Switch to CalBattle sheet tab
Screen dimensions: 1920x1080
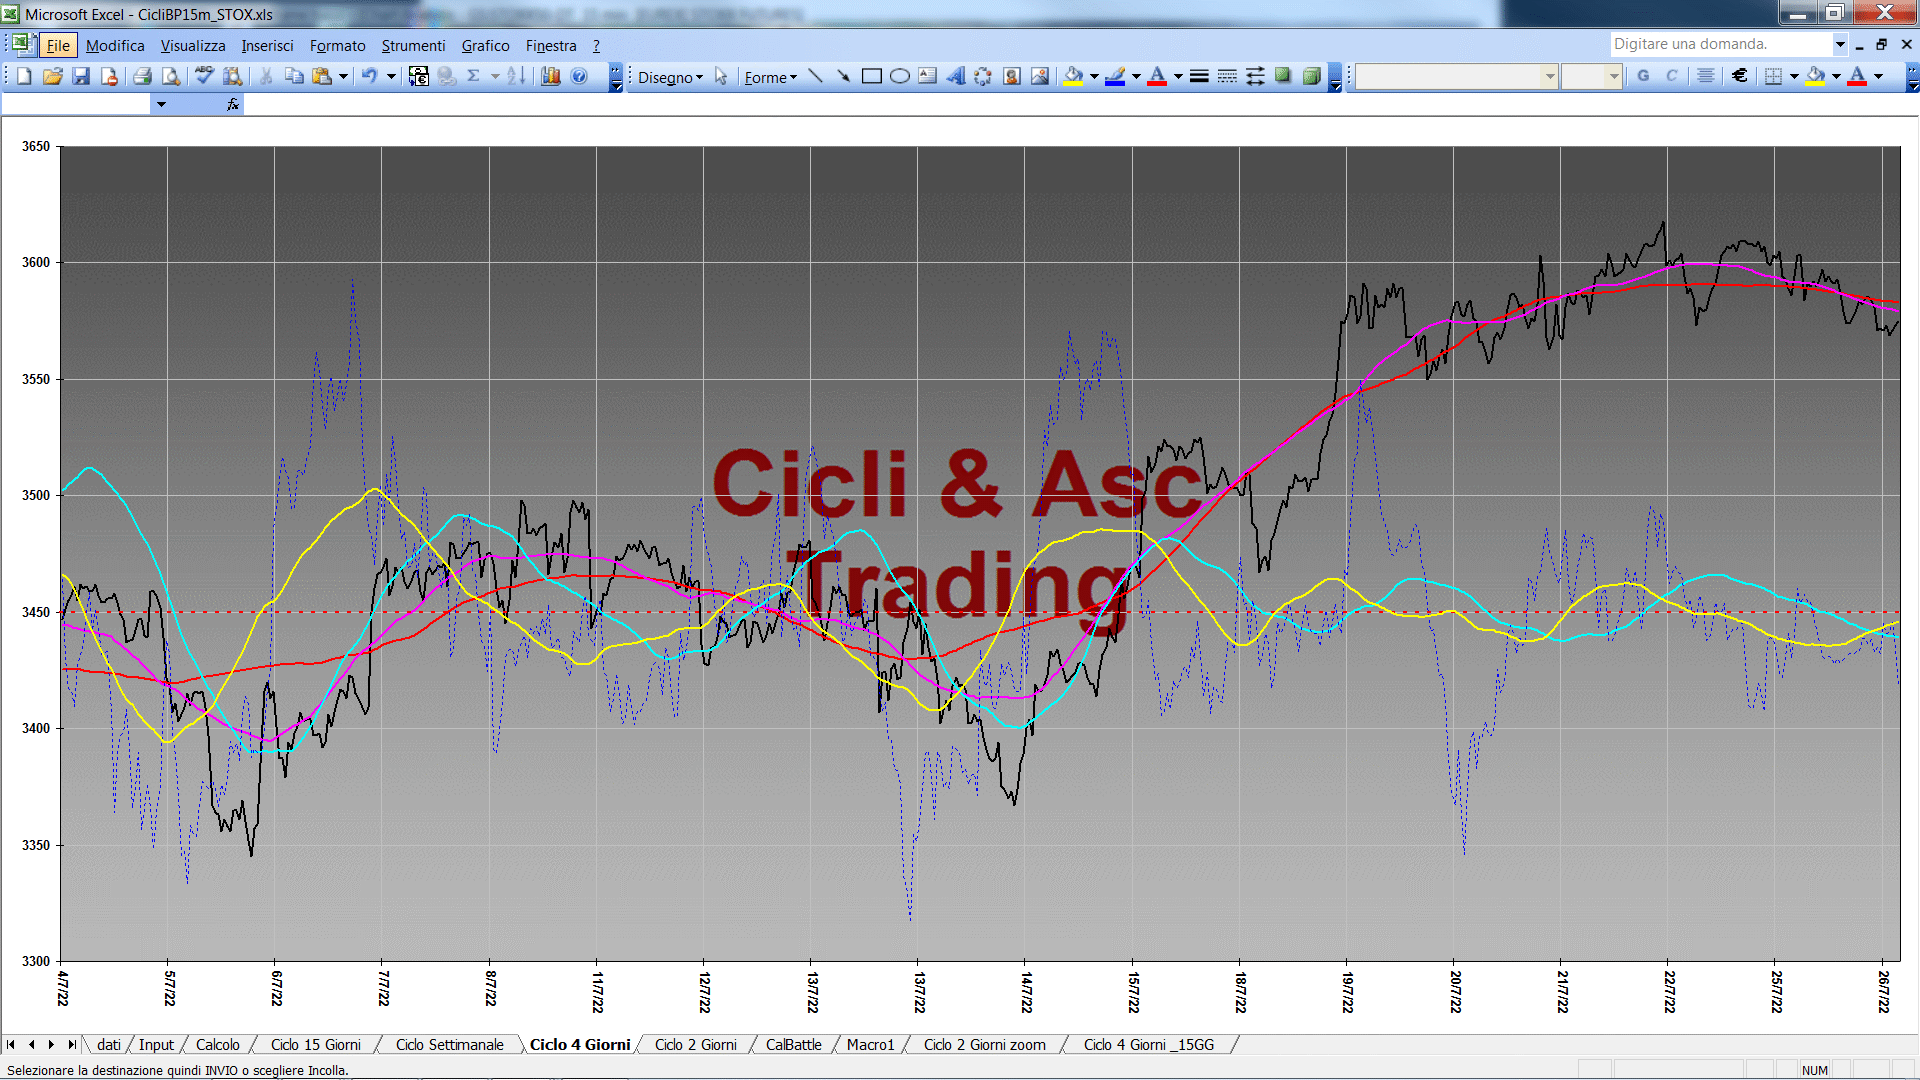(793, 1044)
